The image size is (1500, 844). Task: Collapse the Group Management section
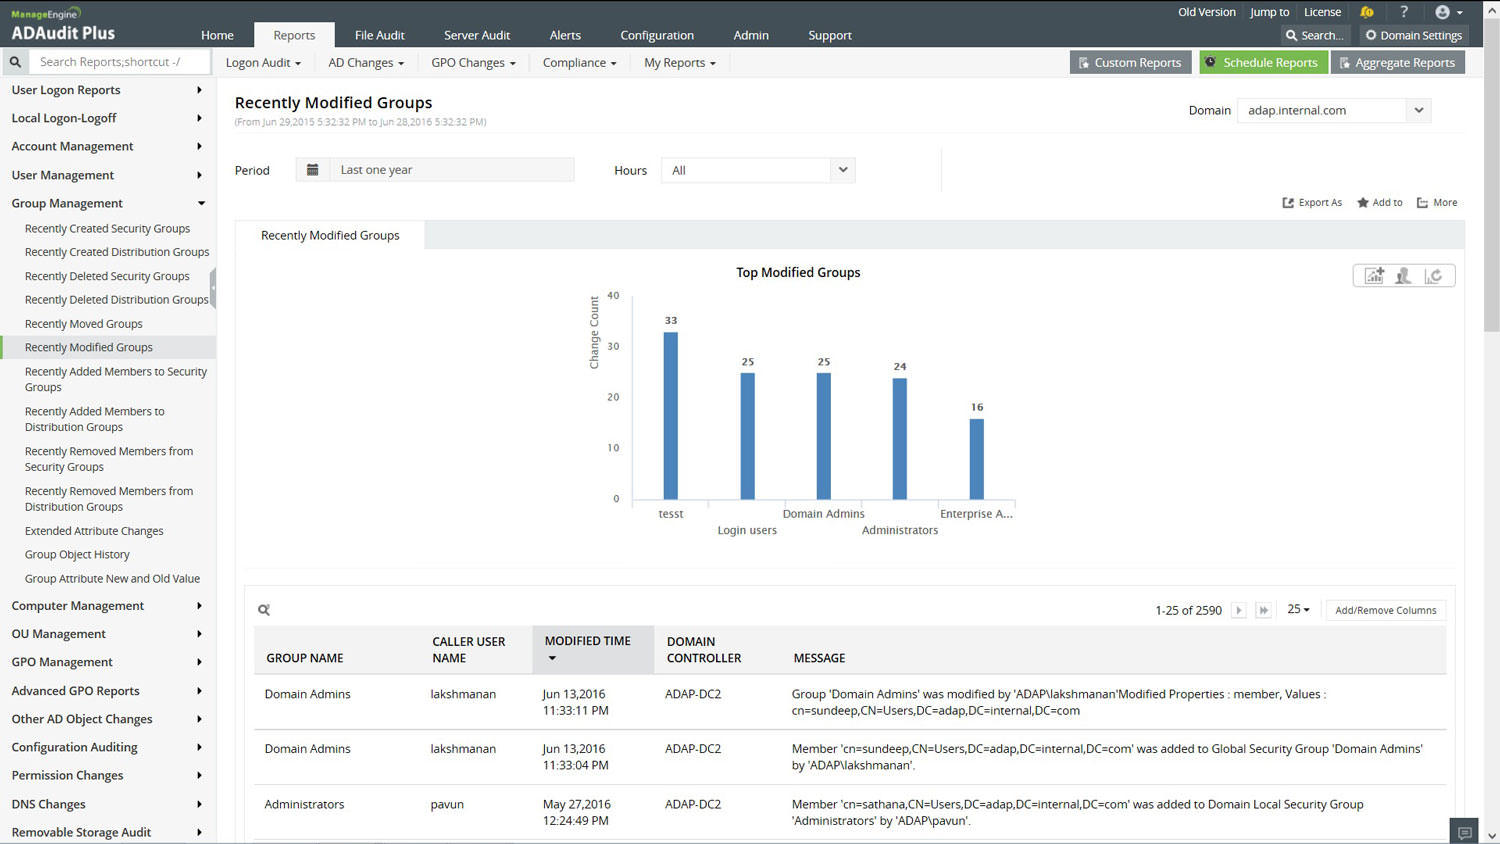201,203
